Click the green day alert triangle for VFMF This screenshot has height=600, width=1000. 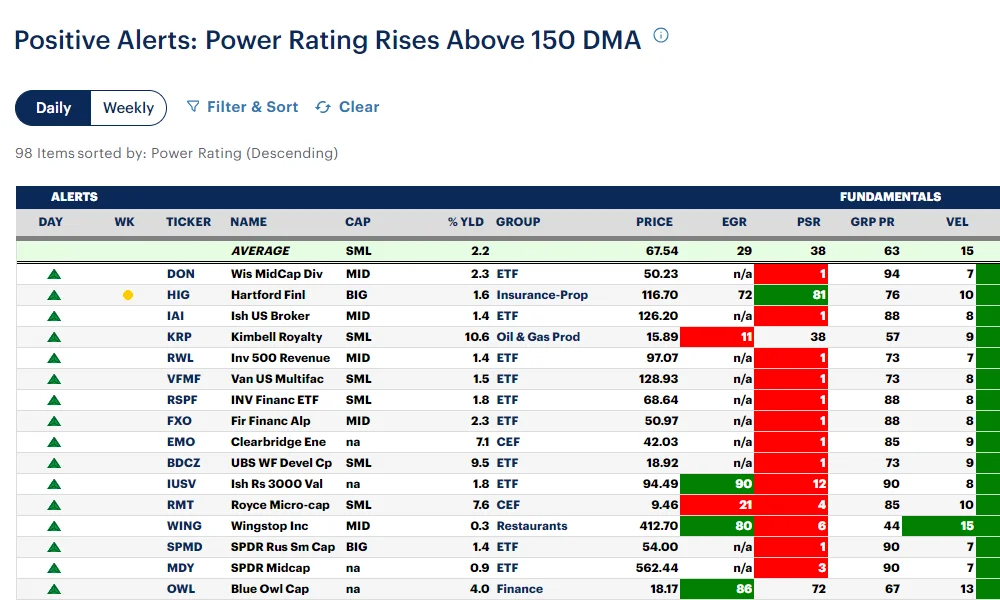pos(54,379)
